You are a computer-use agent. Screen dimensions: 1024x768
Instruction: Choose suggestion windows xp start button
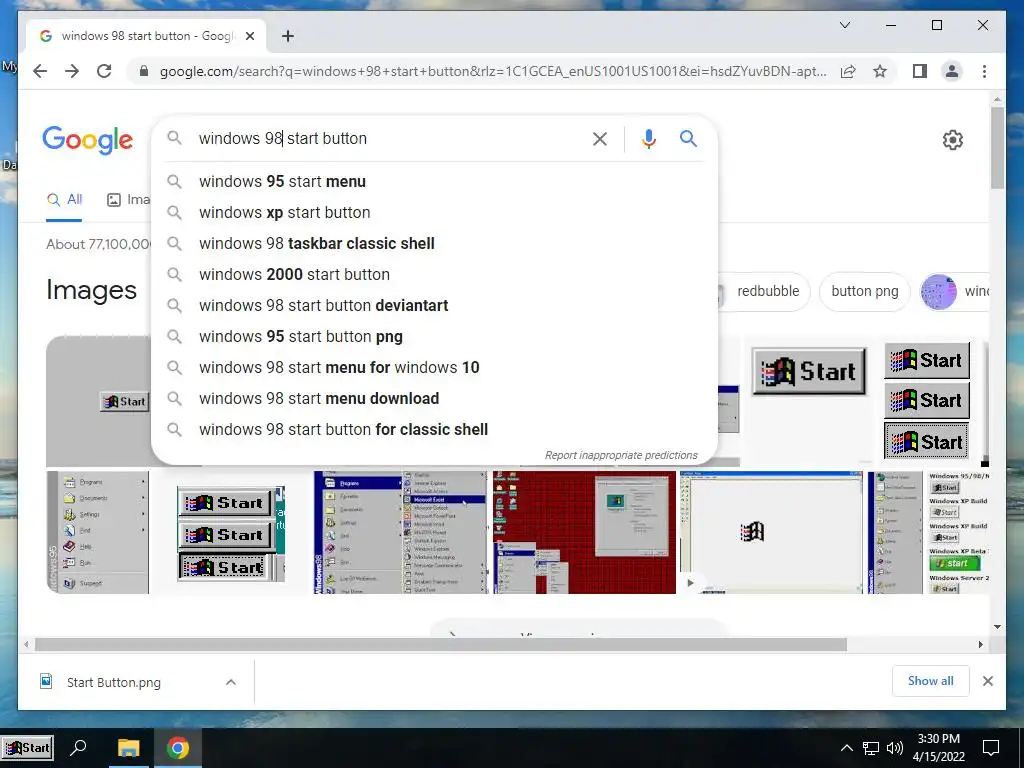tap(434, 212)
